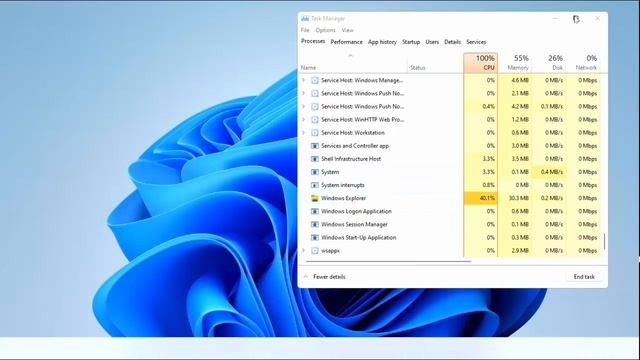Expand Service Host: Windows Manage... row
Viewport: 640px width, 360px height.
(x=303, y=80)
